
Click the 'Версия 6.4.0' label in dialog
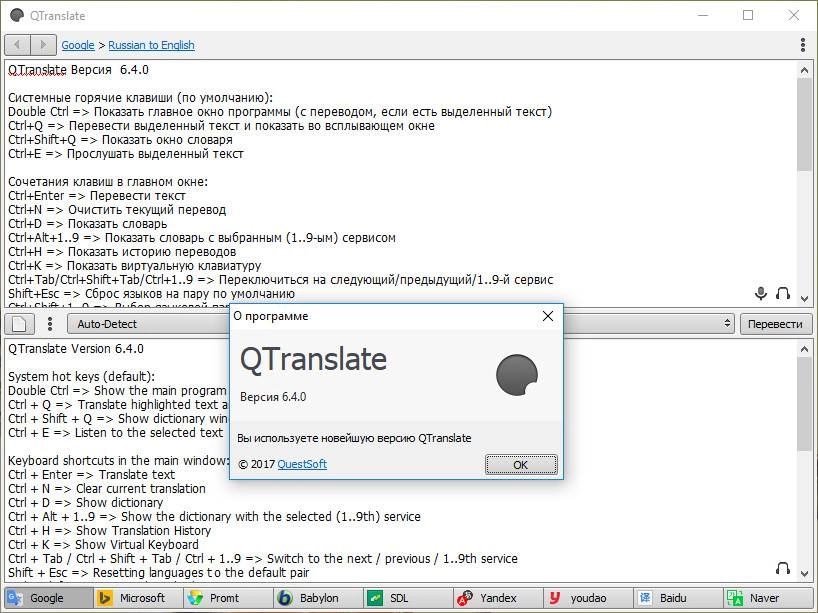pos(273,397)
